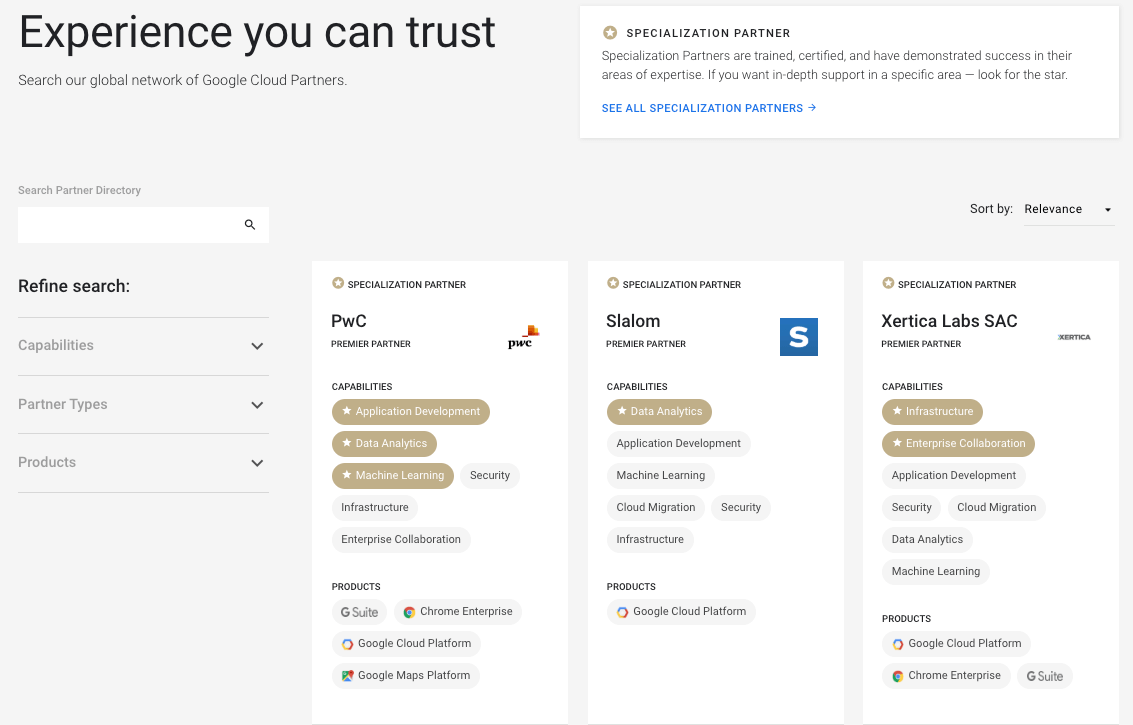Select PwC's starred Data Analytics chip

[384, 444]
